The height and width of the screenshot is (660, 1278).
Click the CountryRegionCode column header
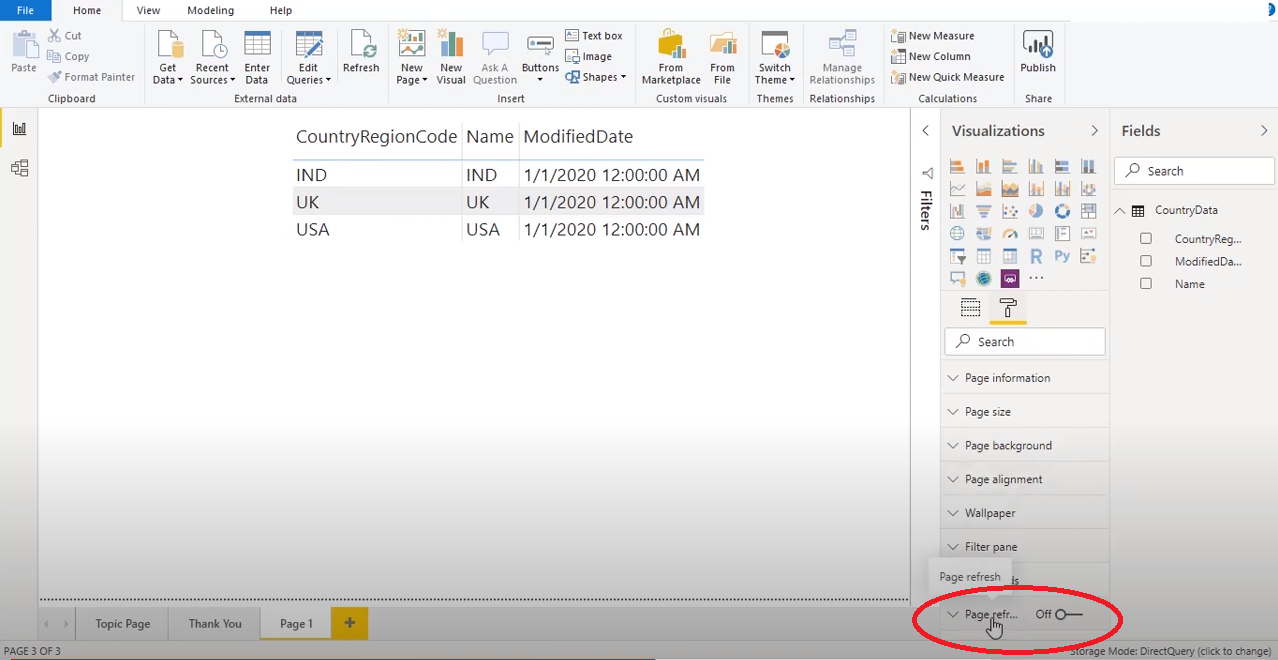377,137
